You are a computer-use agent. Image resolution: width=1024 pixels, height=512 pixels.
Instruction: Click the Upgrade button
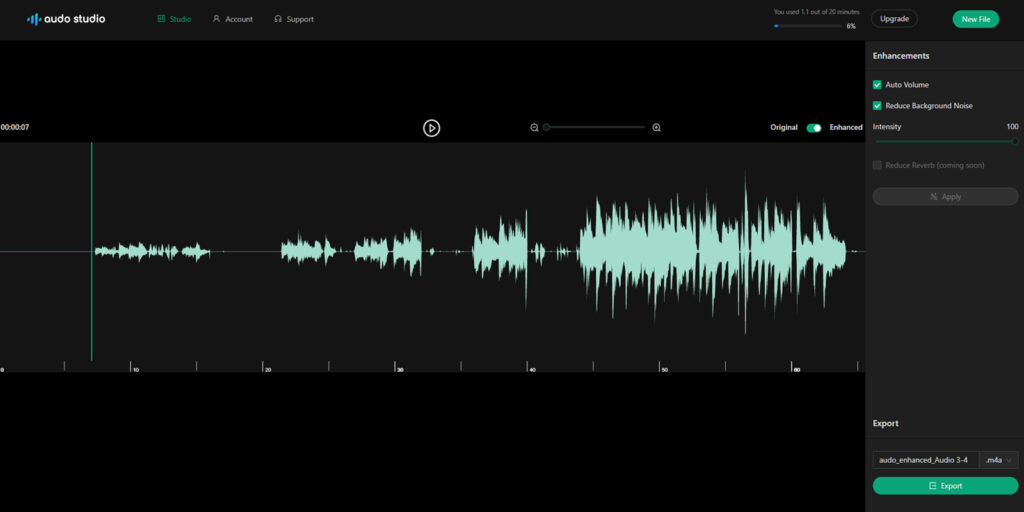[894, 19]
